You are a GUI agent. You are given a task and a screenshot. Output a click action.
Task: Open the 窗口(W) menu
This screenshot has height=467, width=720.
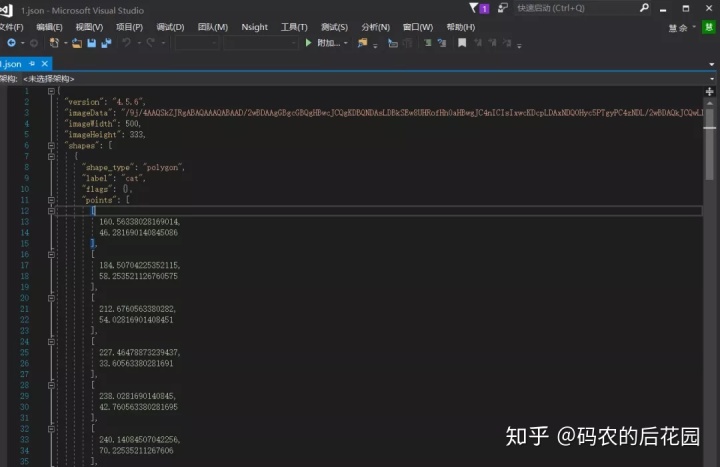point(418,27)
